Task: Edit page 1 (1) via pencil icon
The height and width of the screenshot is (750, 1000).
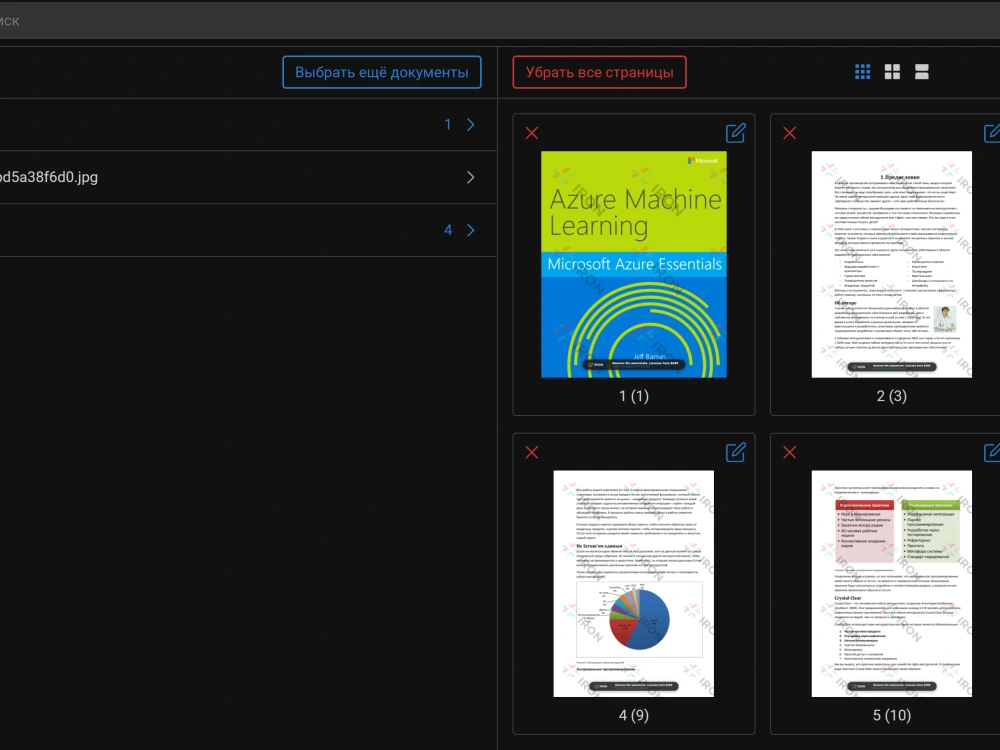Action: [x=735, y=133]
